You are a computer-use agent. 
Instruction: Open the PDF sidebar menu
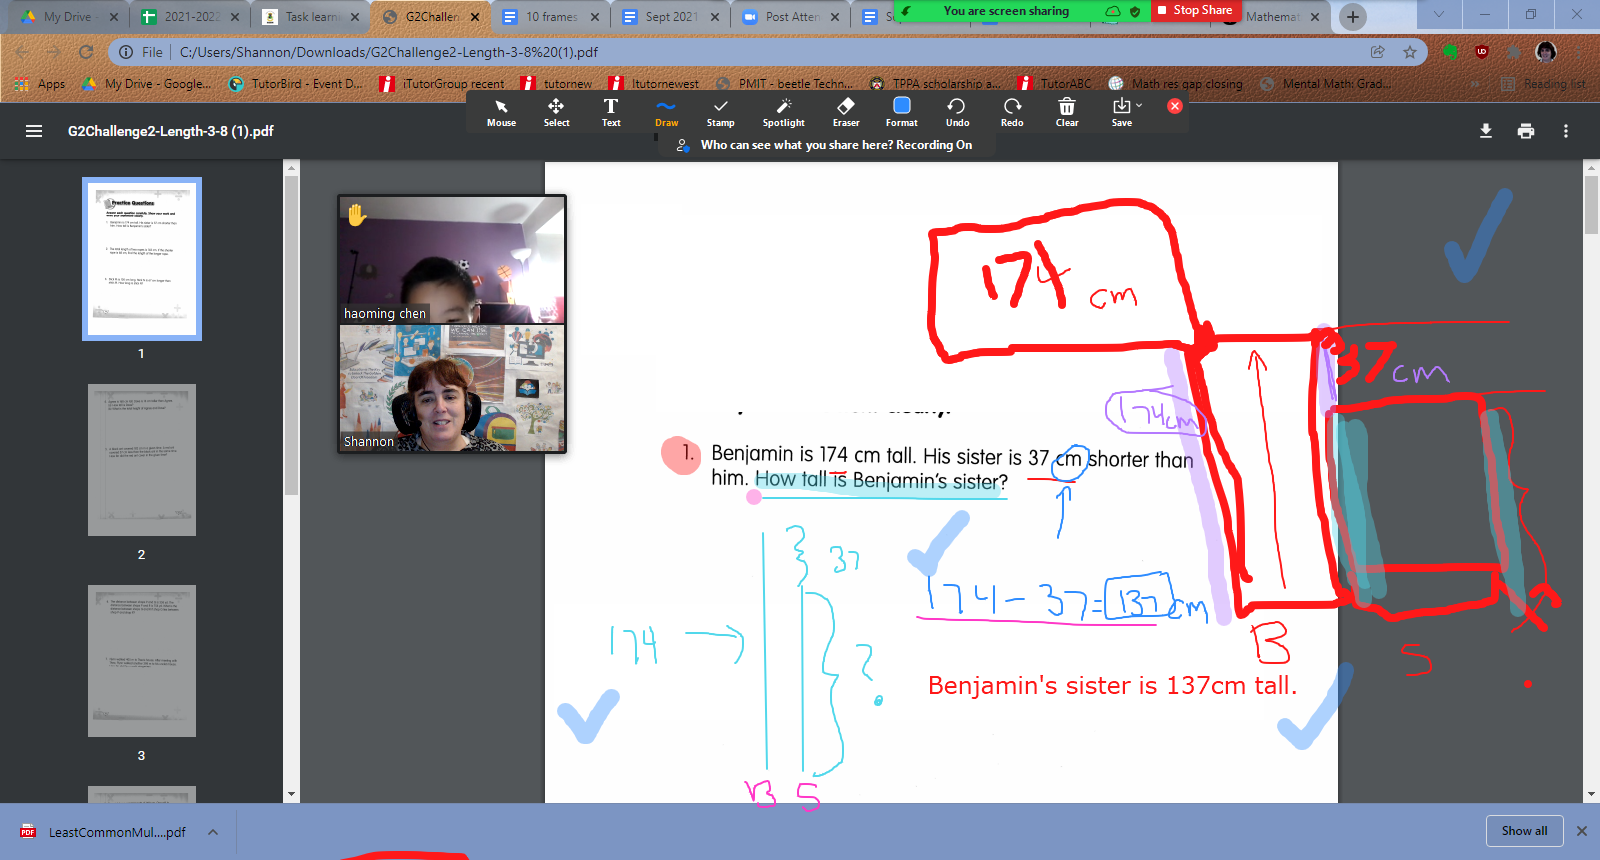click(x=34, y=131)
